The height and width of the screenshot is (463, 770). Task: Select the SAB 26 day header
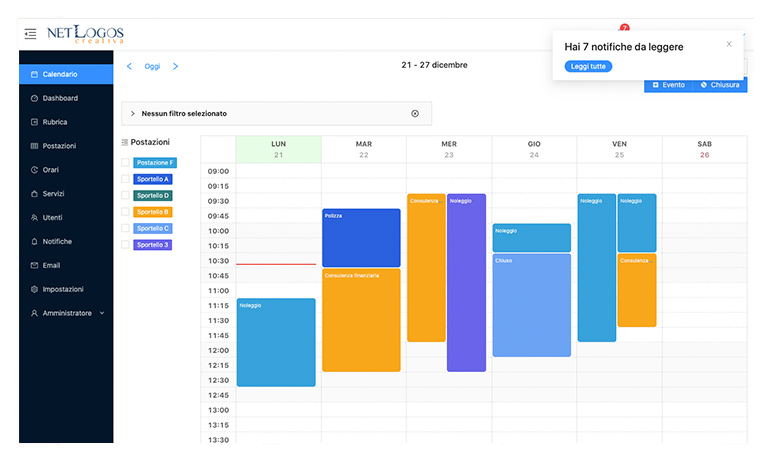[705, 149]
